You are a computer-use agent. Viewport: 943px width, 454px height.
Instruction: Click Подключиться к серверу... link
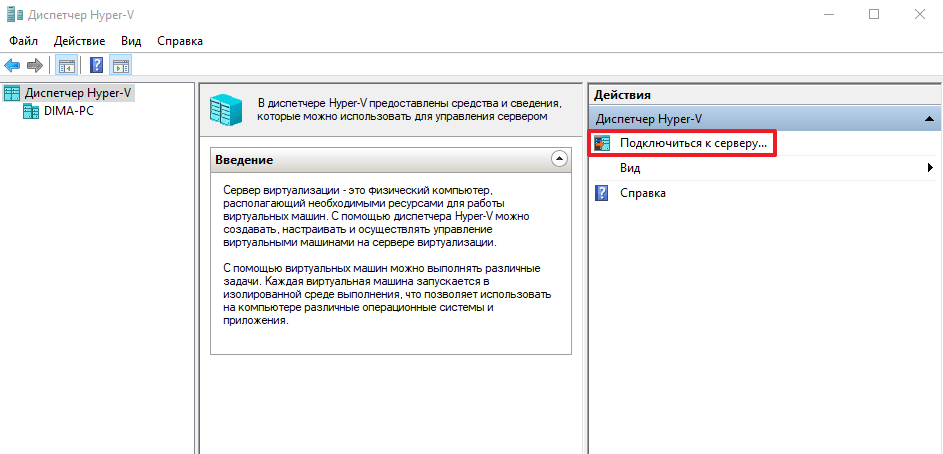pyautogui.click(x=693, y=144)
